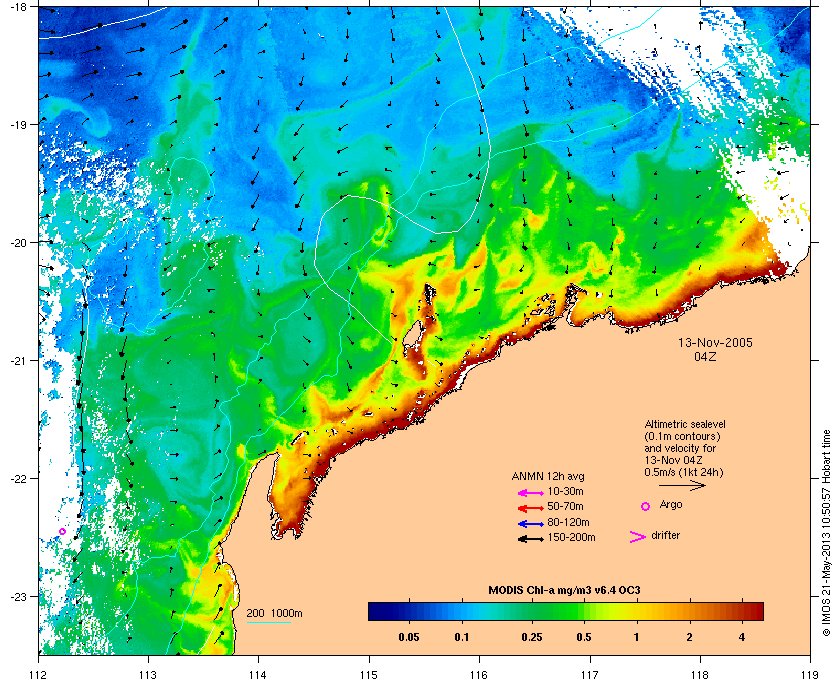Click the magenta 10-30m legend arrow
This screenshot has width=840, height=680.
531,492
